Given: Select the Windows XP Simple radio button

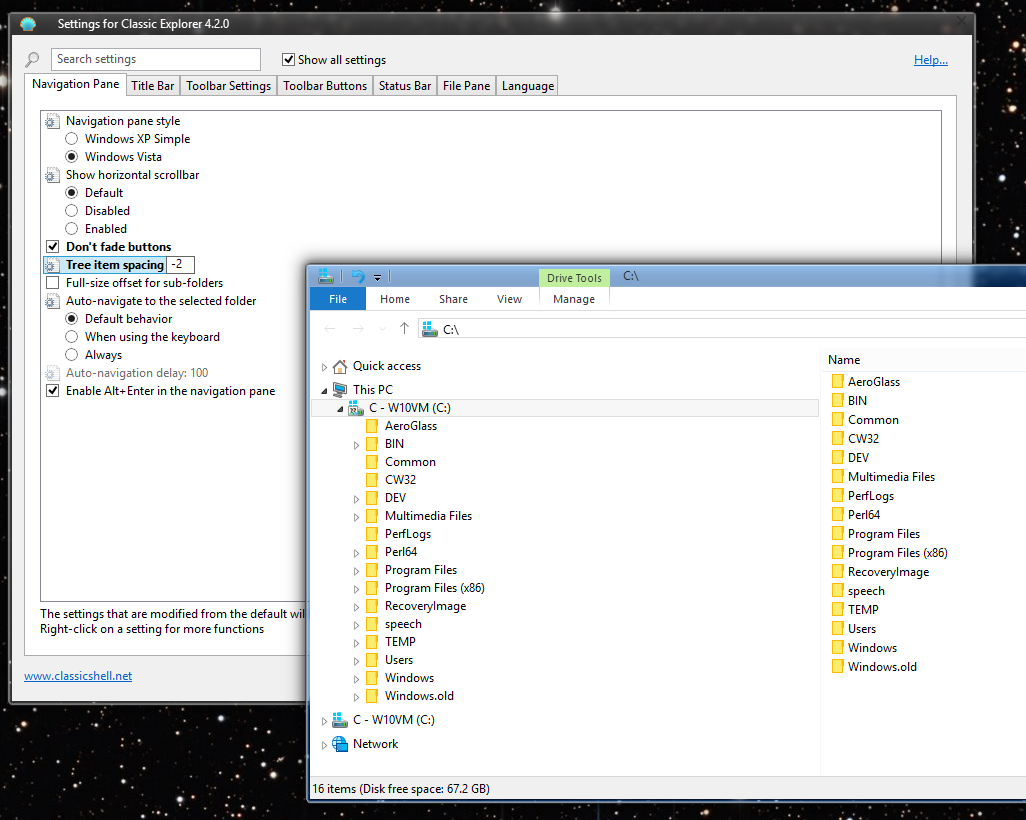Looking at the screenshot, I should [72, 139].
